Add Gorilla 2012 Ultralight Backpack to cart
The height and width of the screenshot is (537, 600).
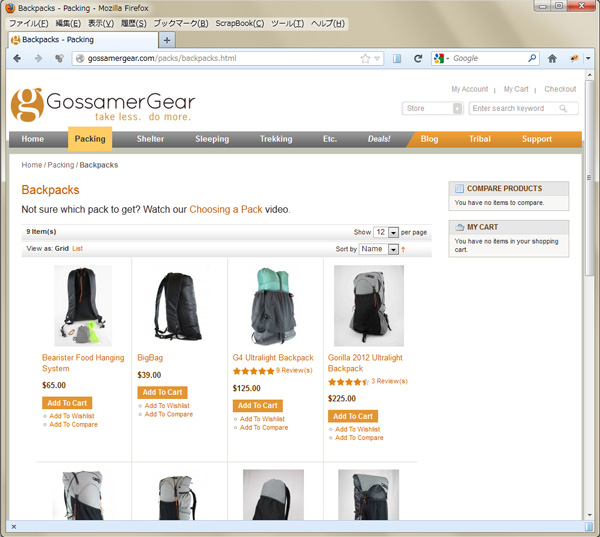pyautogui.click(x=353, y=416)
